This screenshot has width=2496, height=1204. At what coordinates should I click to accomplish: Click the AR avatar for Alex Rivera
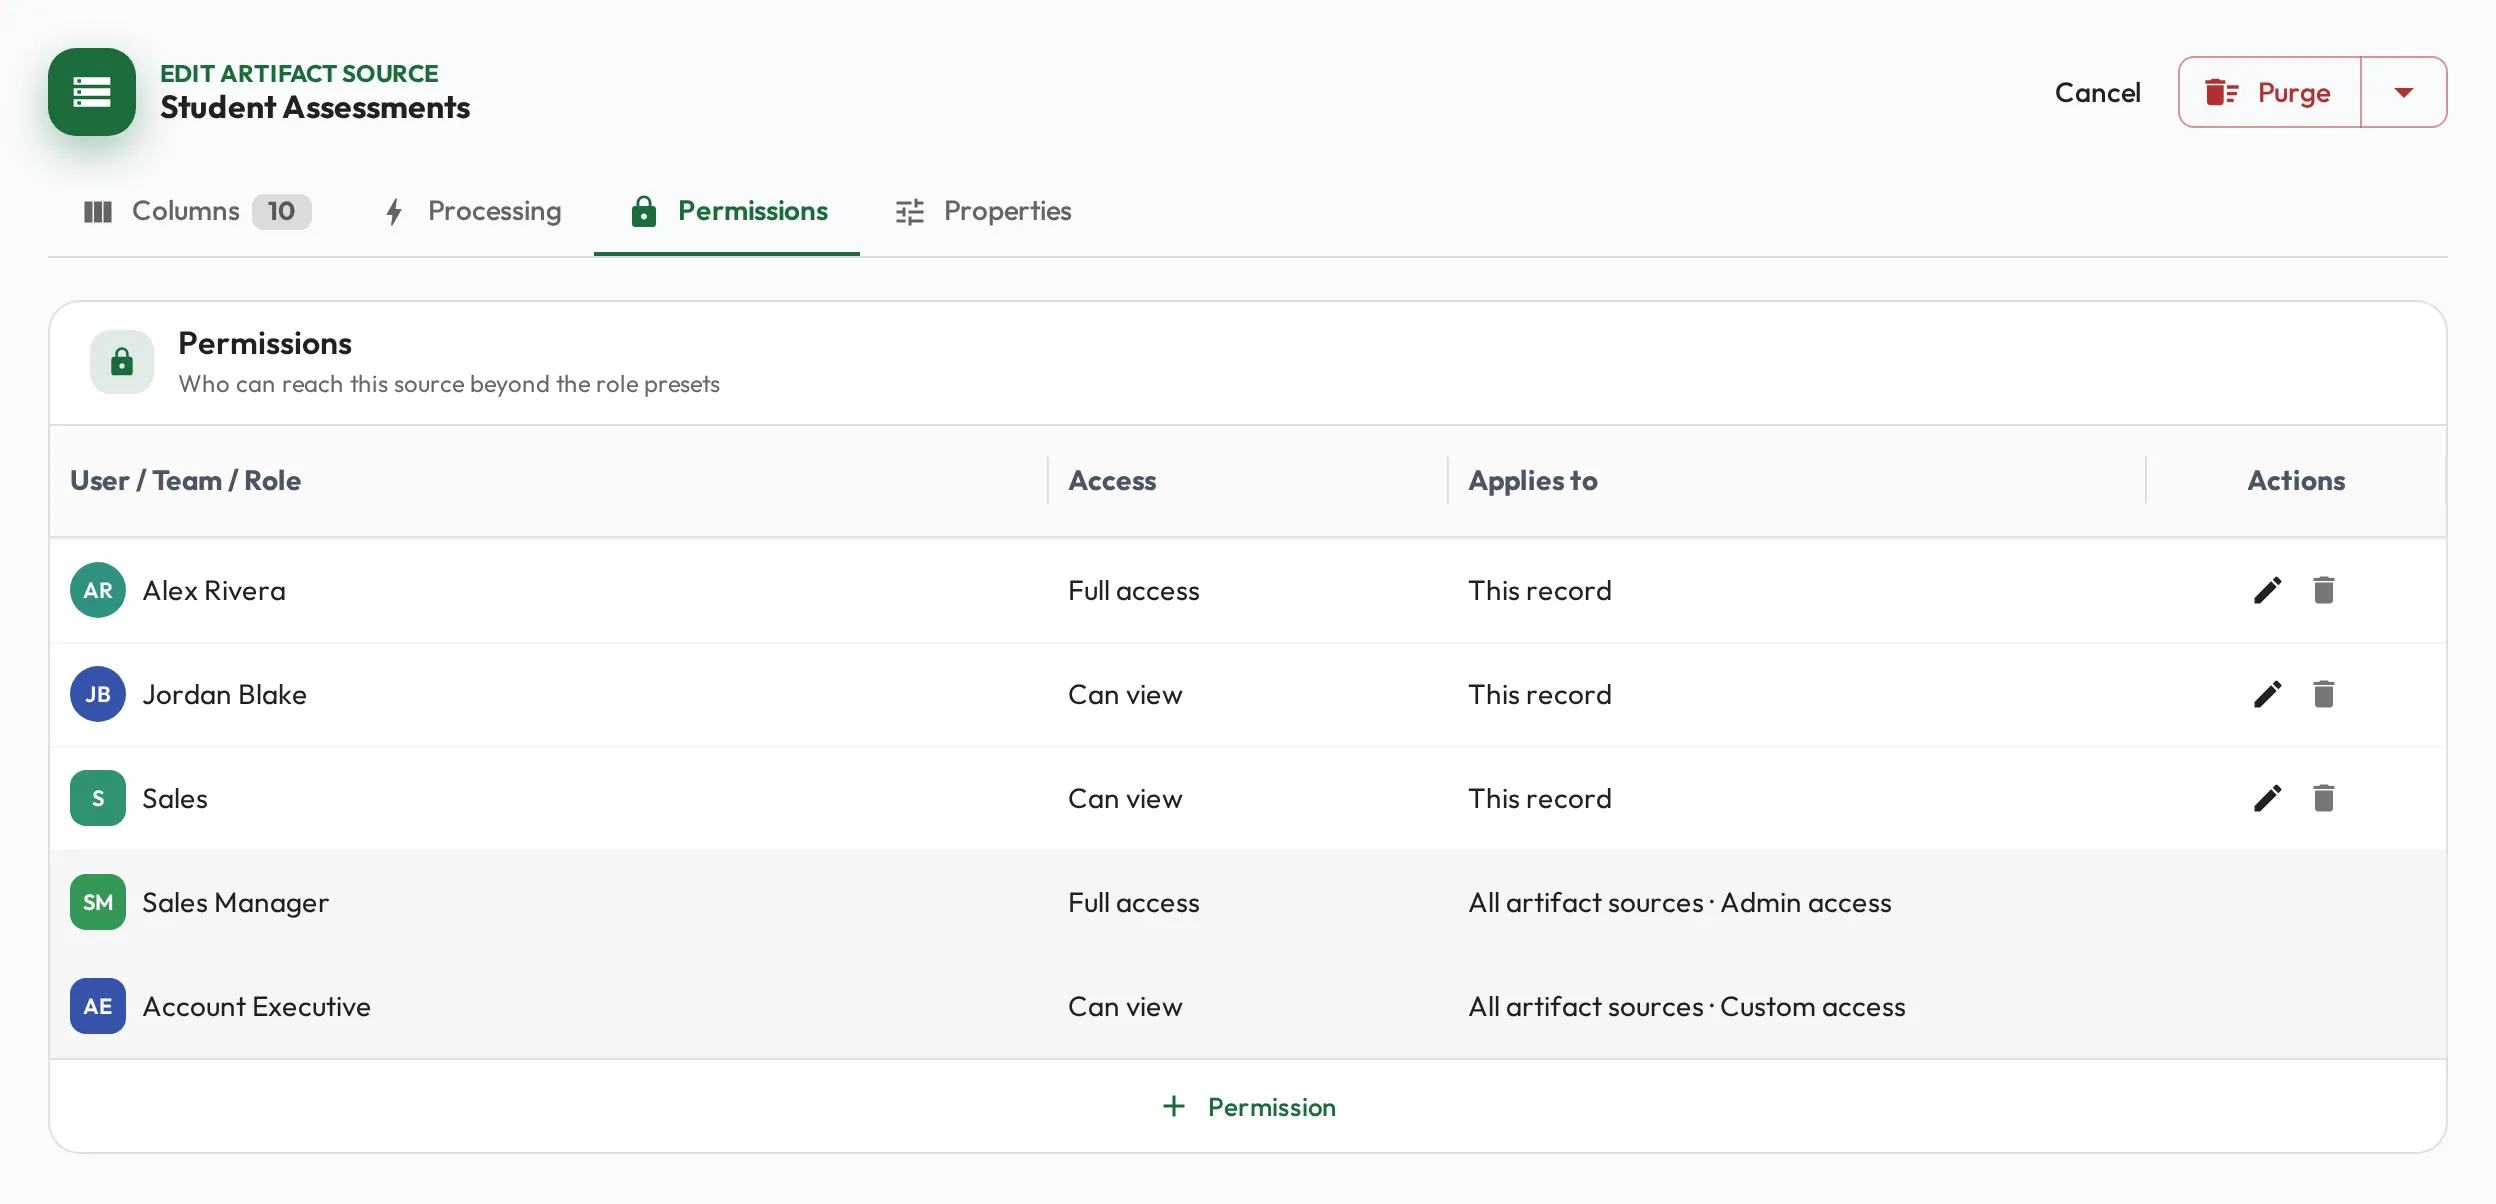pos(98,590)
